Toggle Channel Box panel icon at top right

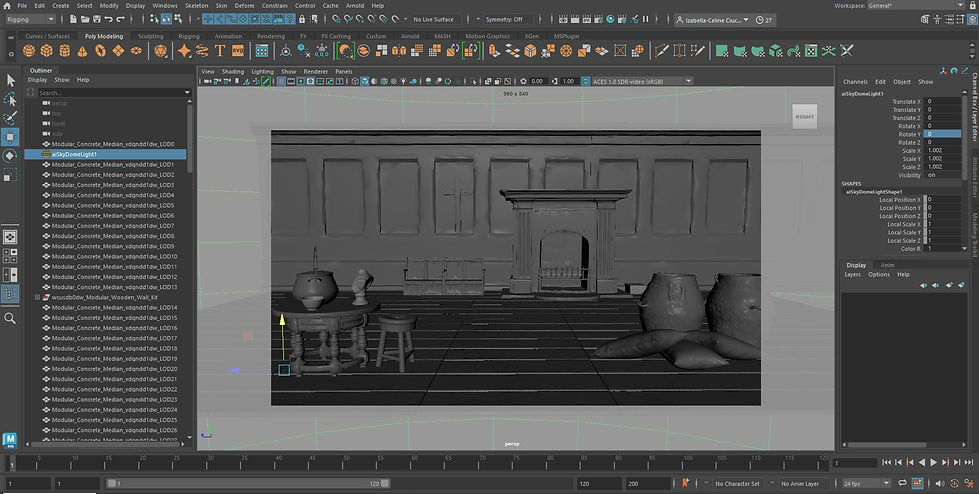pyautogui.click(x=973, y=19)
